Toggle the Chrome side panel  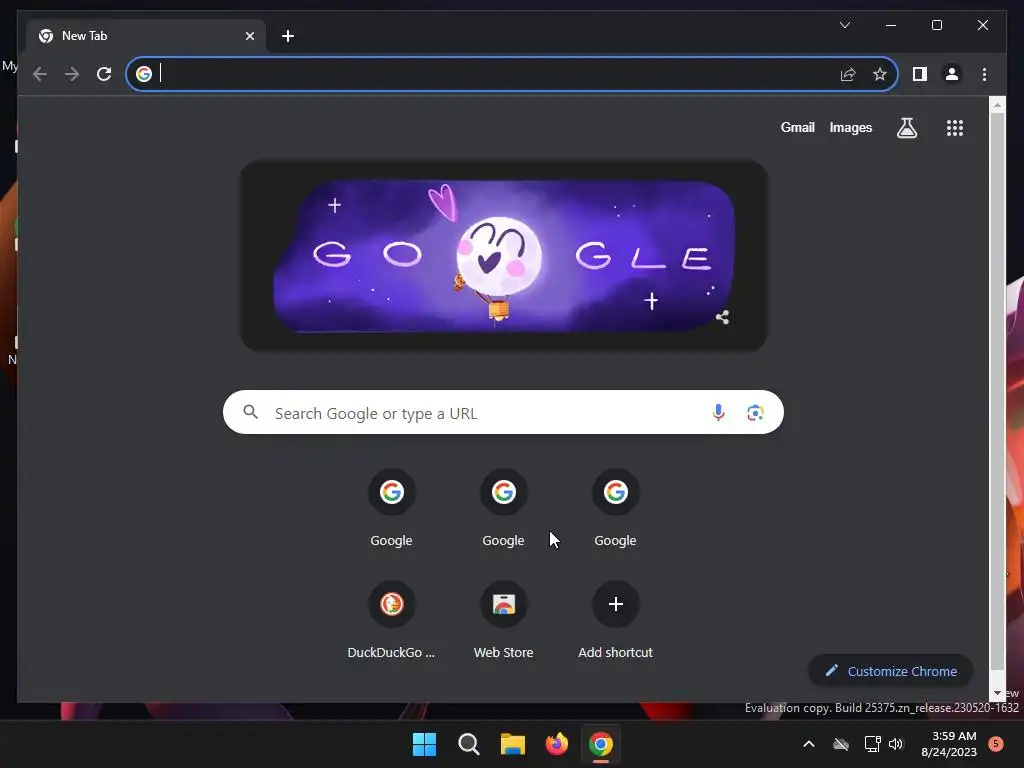(x=920, y=74)
